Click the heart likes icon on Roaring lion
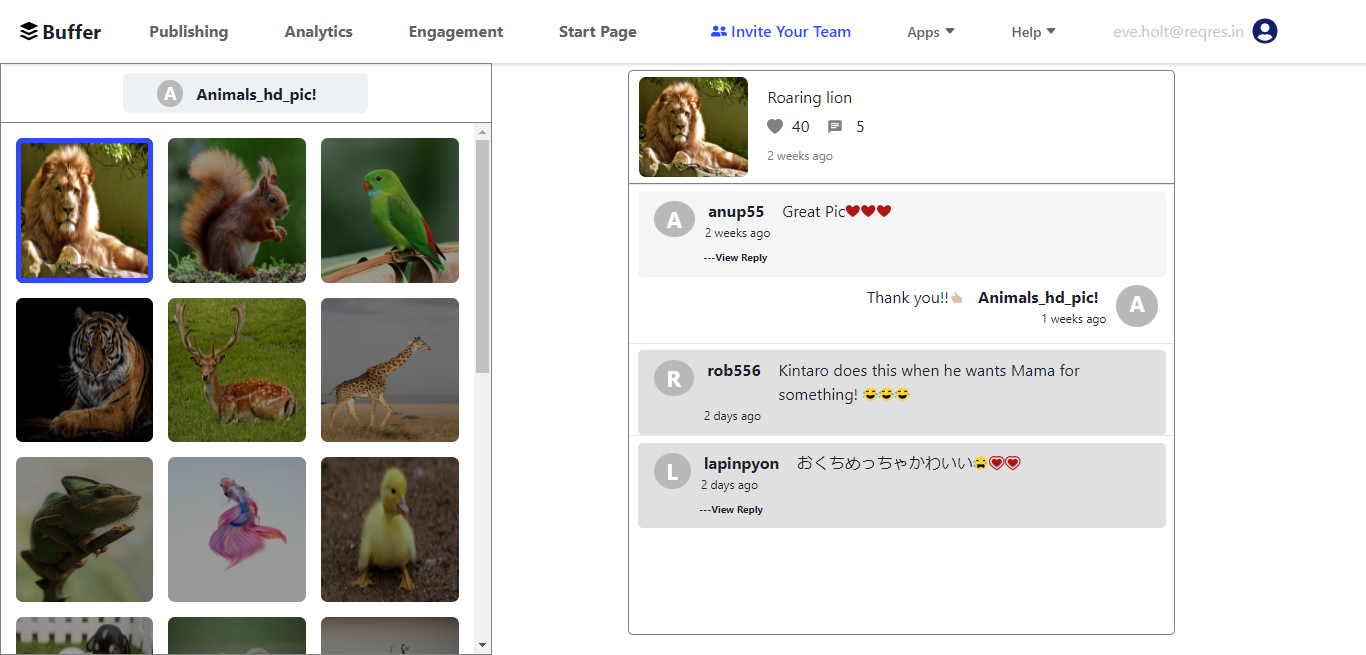The image size is (1366, 655). click(x=775, y=127)
